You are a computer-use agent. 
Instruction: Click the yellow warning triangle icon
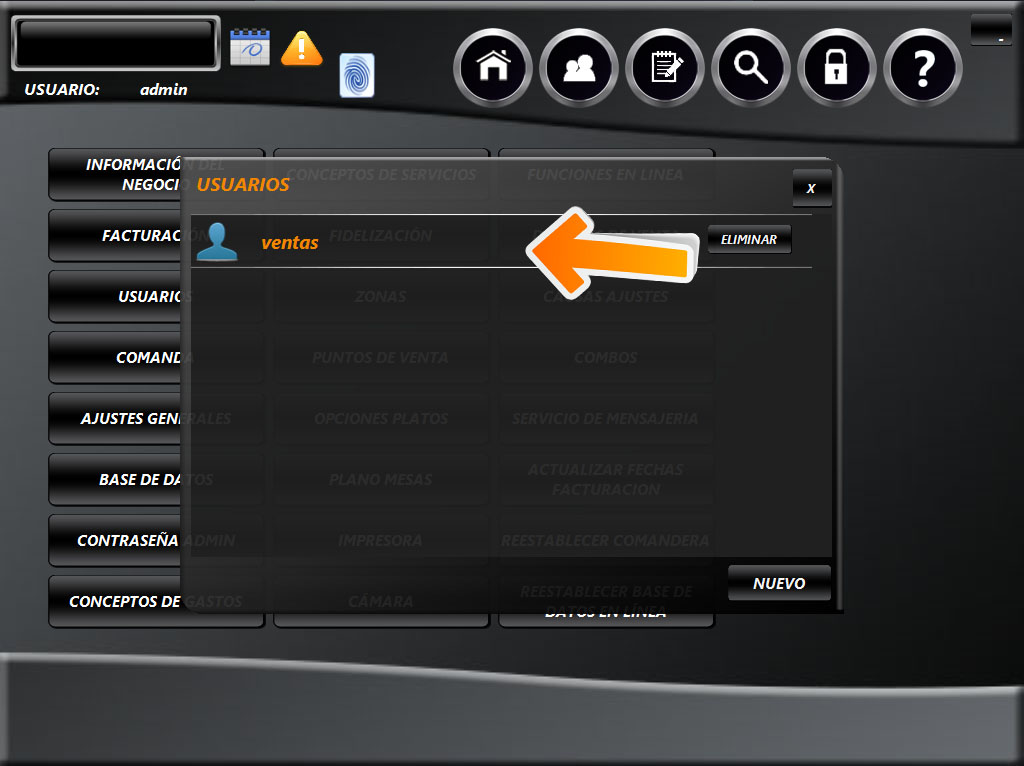[301, 48]
